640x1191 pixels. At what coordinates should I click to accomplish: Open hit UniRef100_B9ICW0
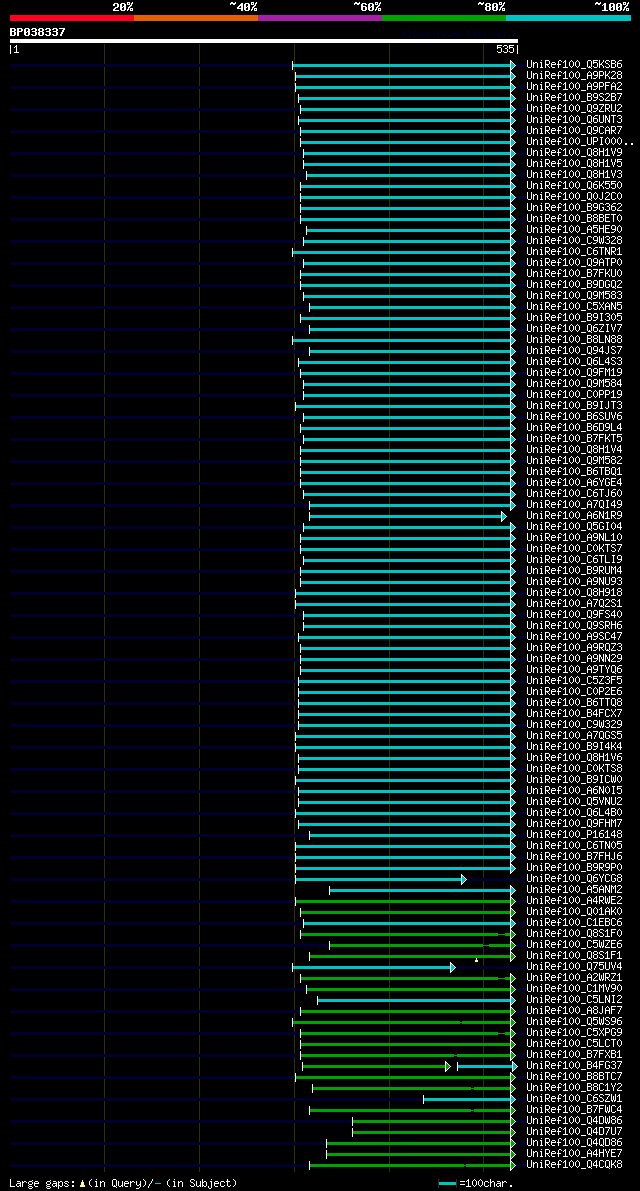574,780
